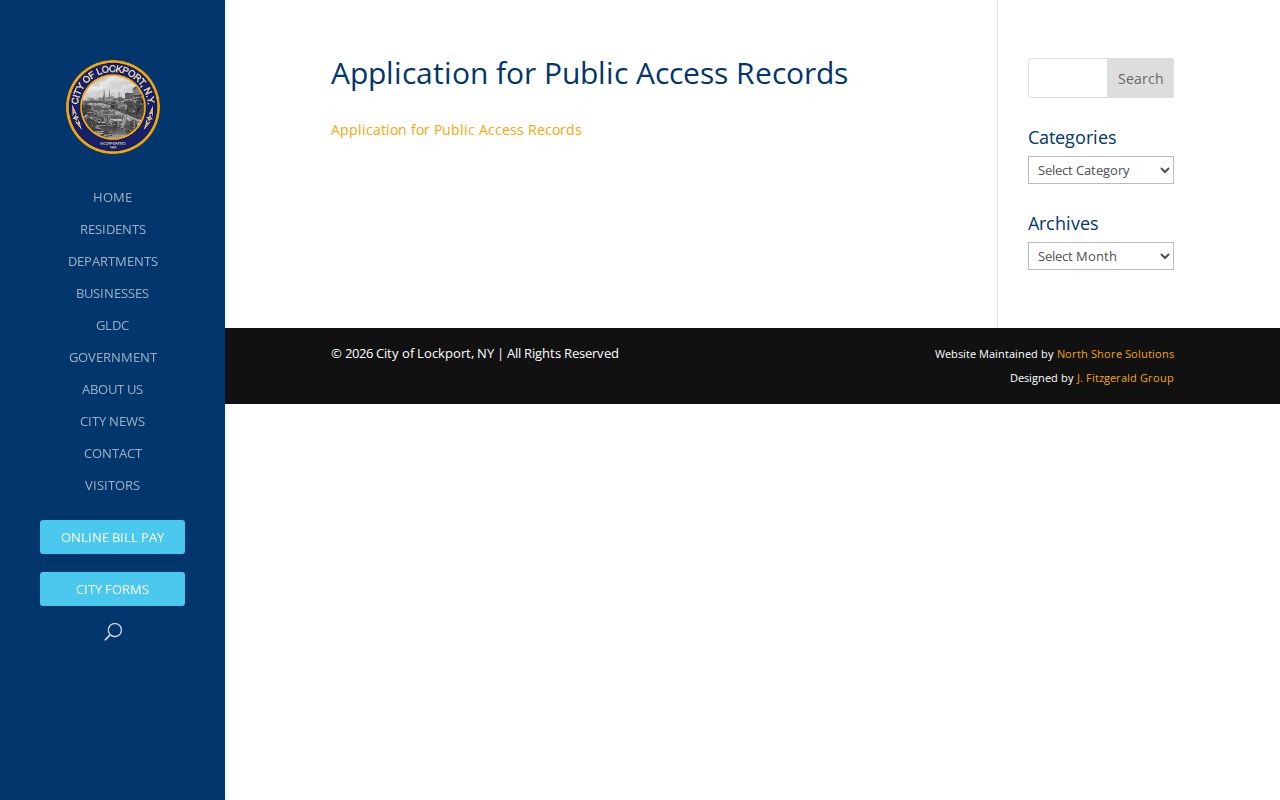Follow the J. Fitzgerald Group link

(1125, 378)
